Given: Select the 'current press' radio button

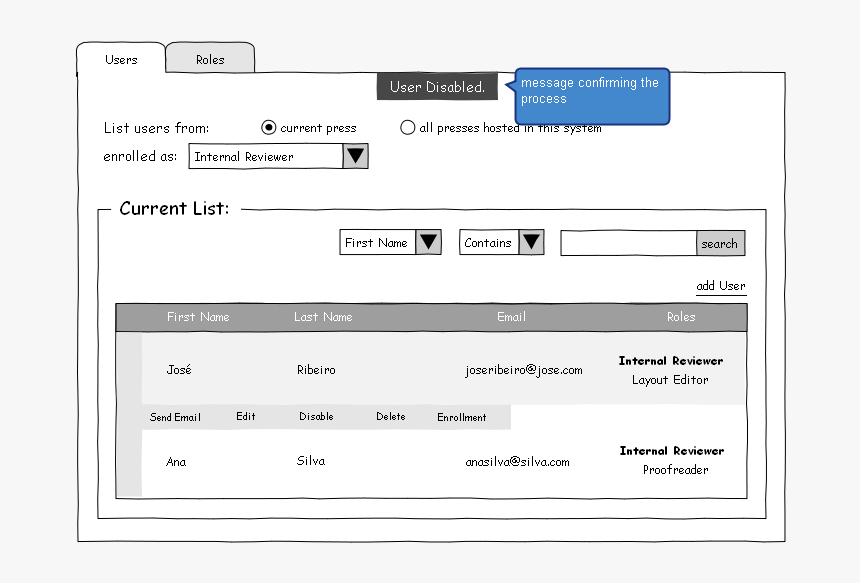Looking at the screenshot, I should point(269,127).
